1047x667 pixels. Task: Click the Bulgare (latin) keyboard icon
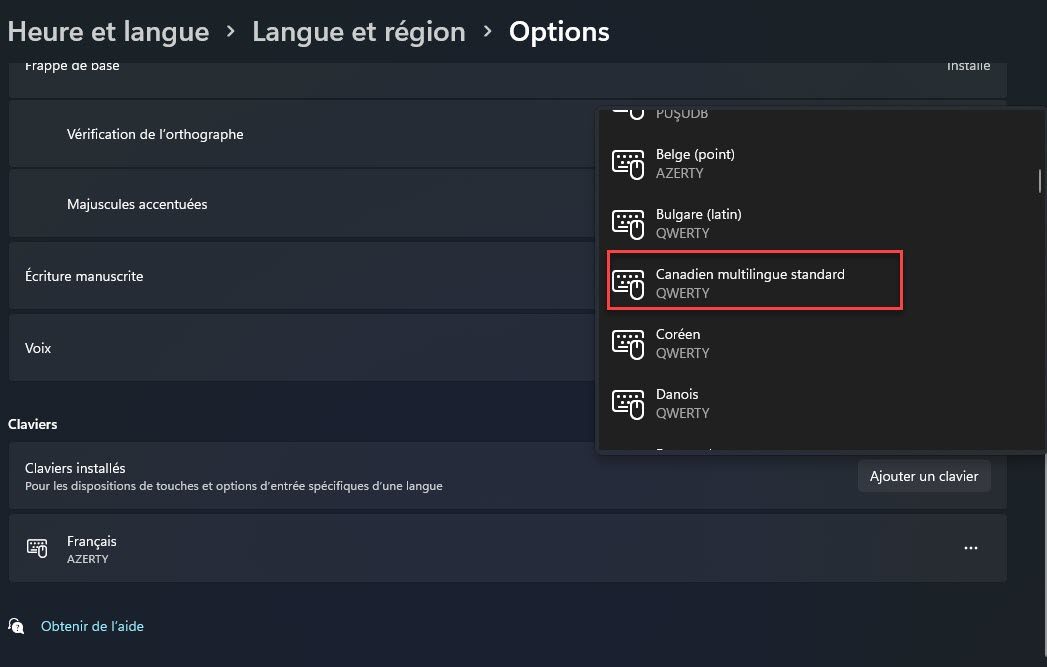[x=628, y=224]
